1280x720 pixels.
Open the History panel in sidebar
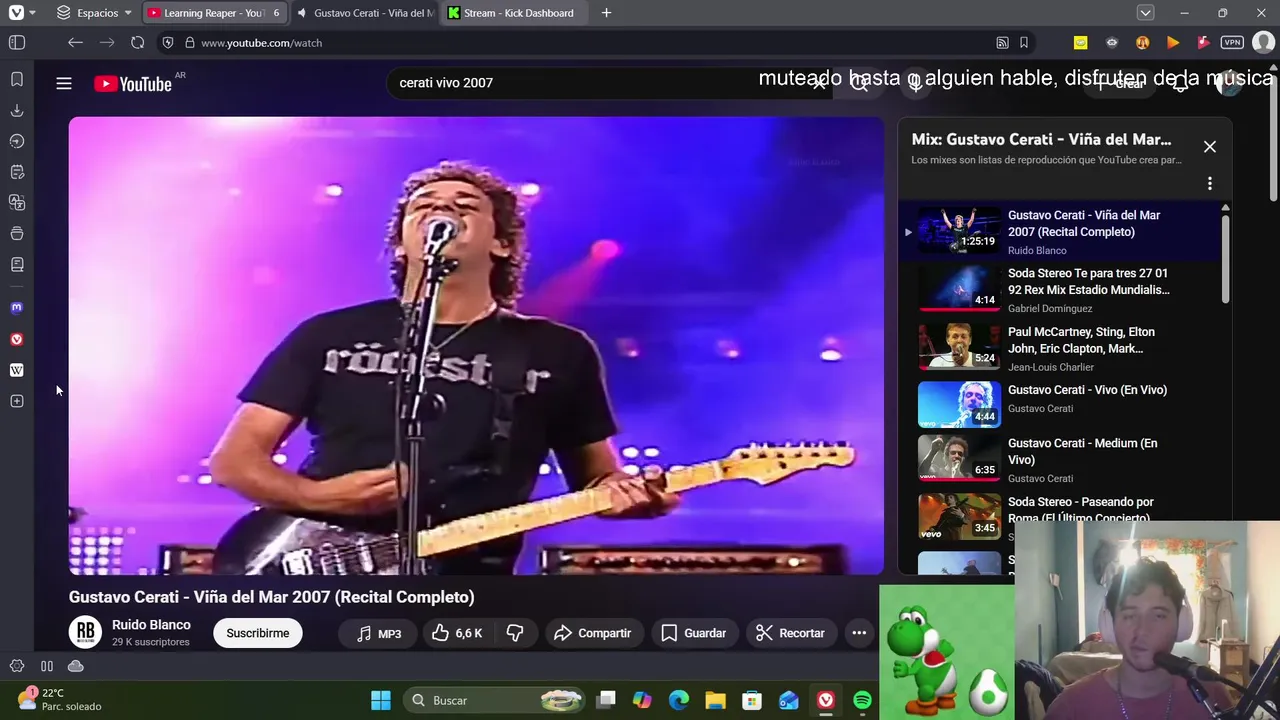pos(17,141)
